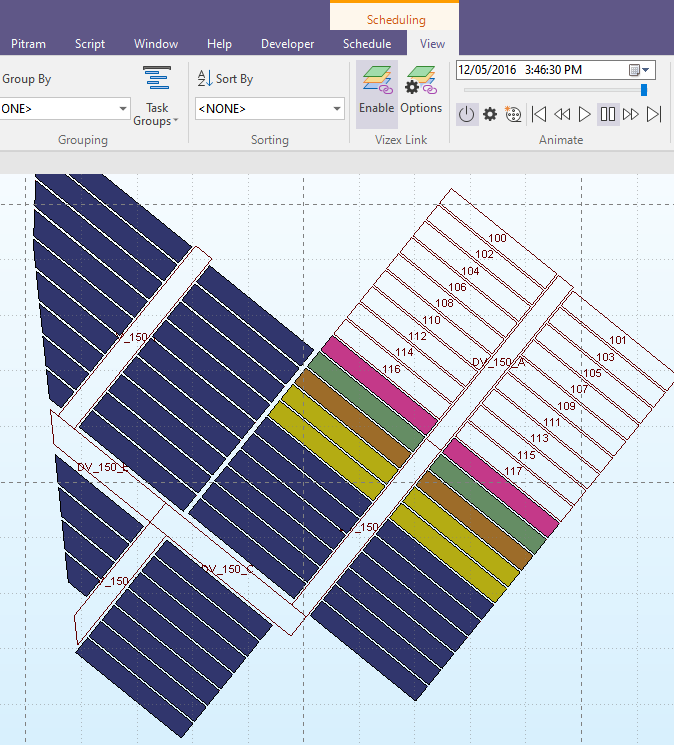Pause the animation

point(608,115)
